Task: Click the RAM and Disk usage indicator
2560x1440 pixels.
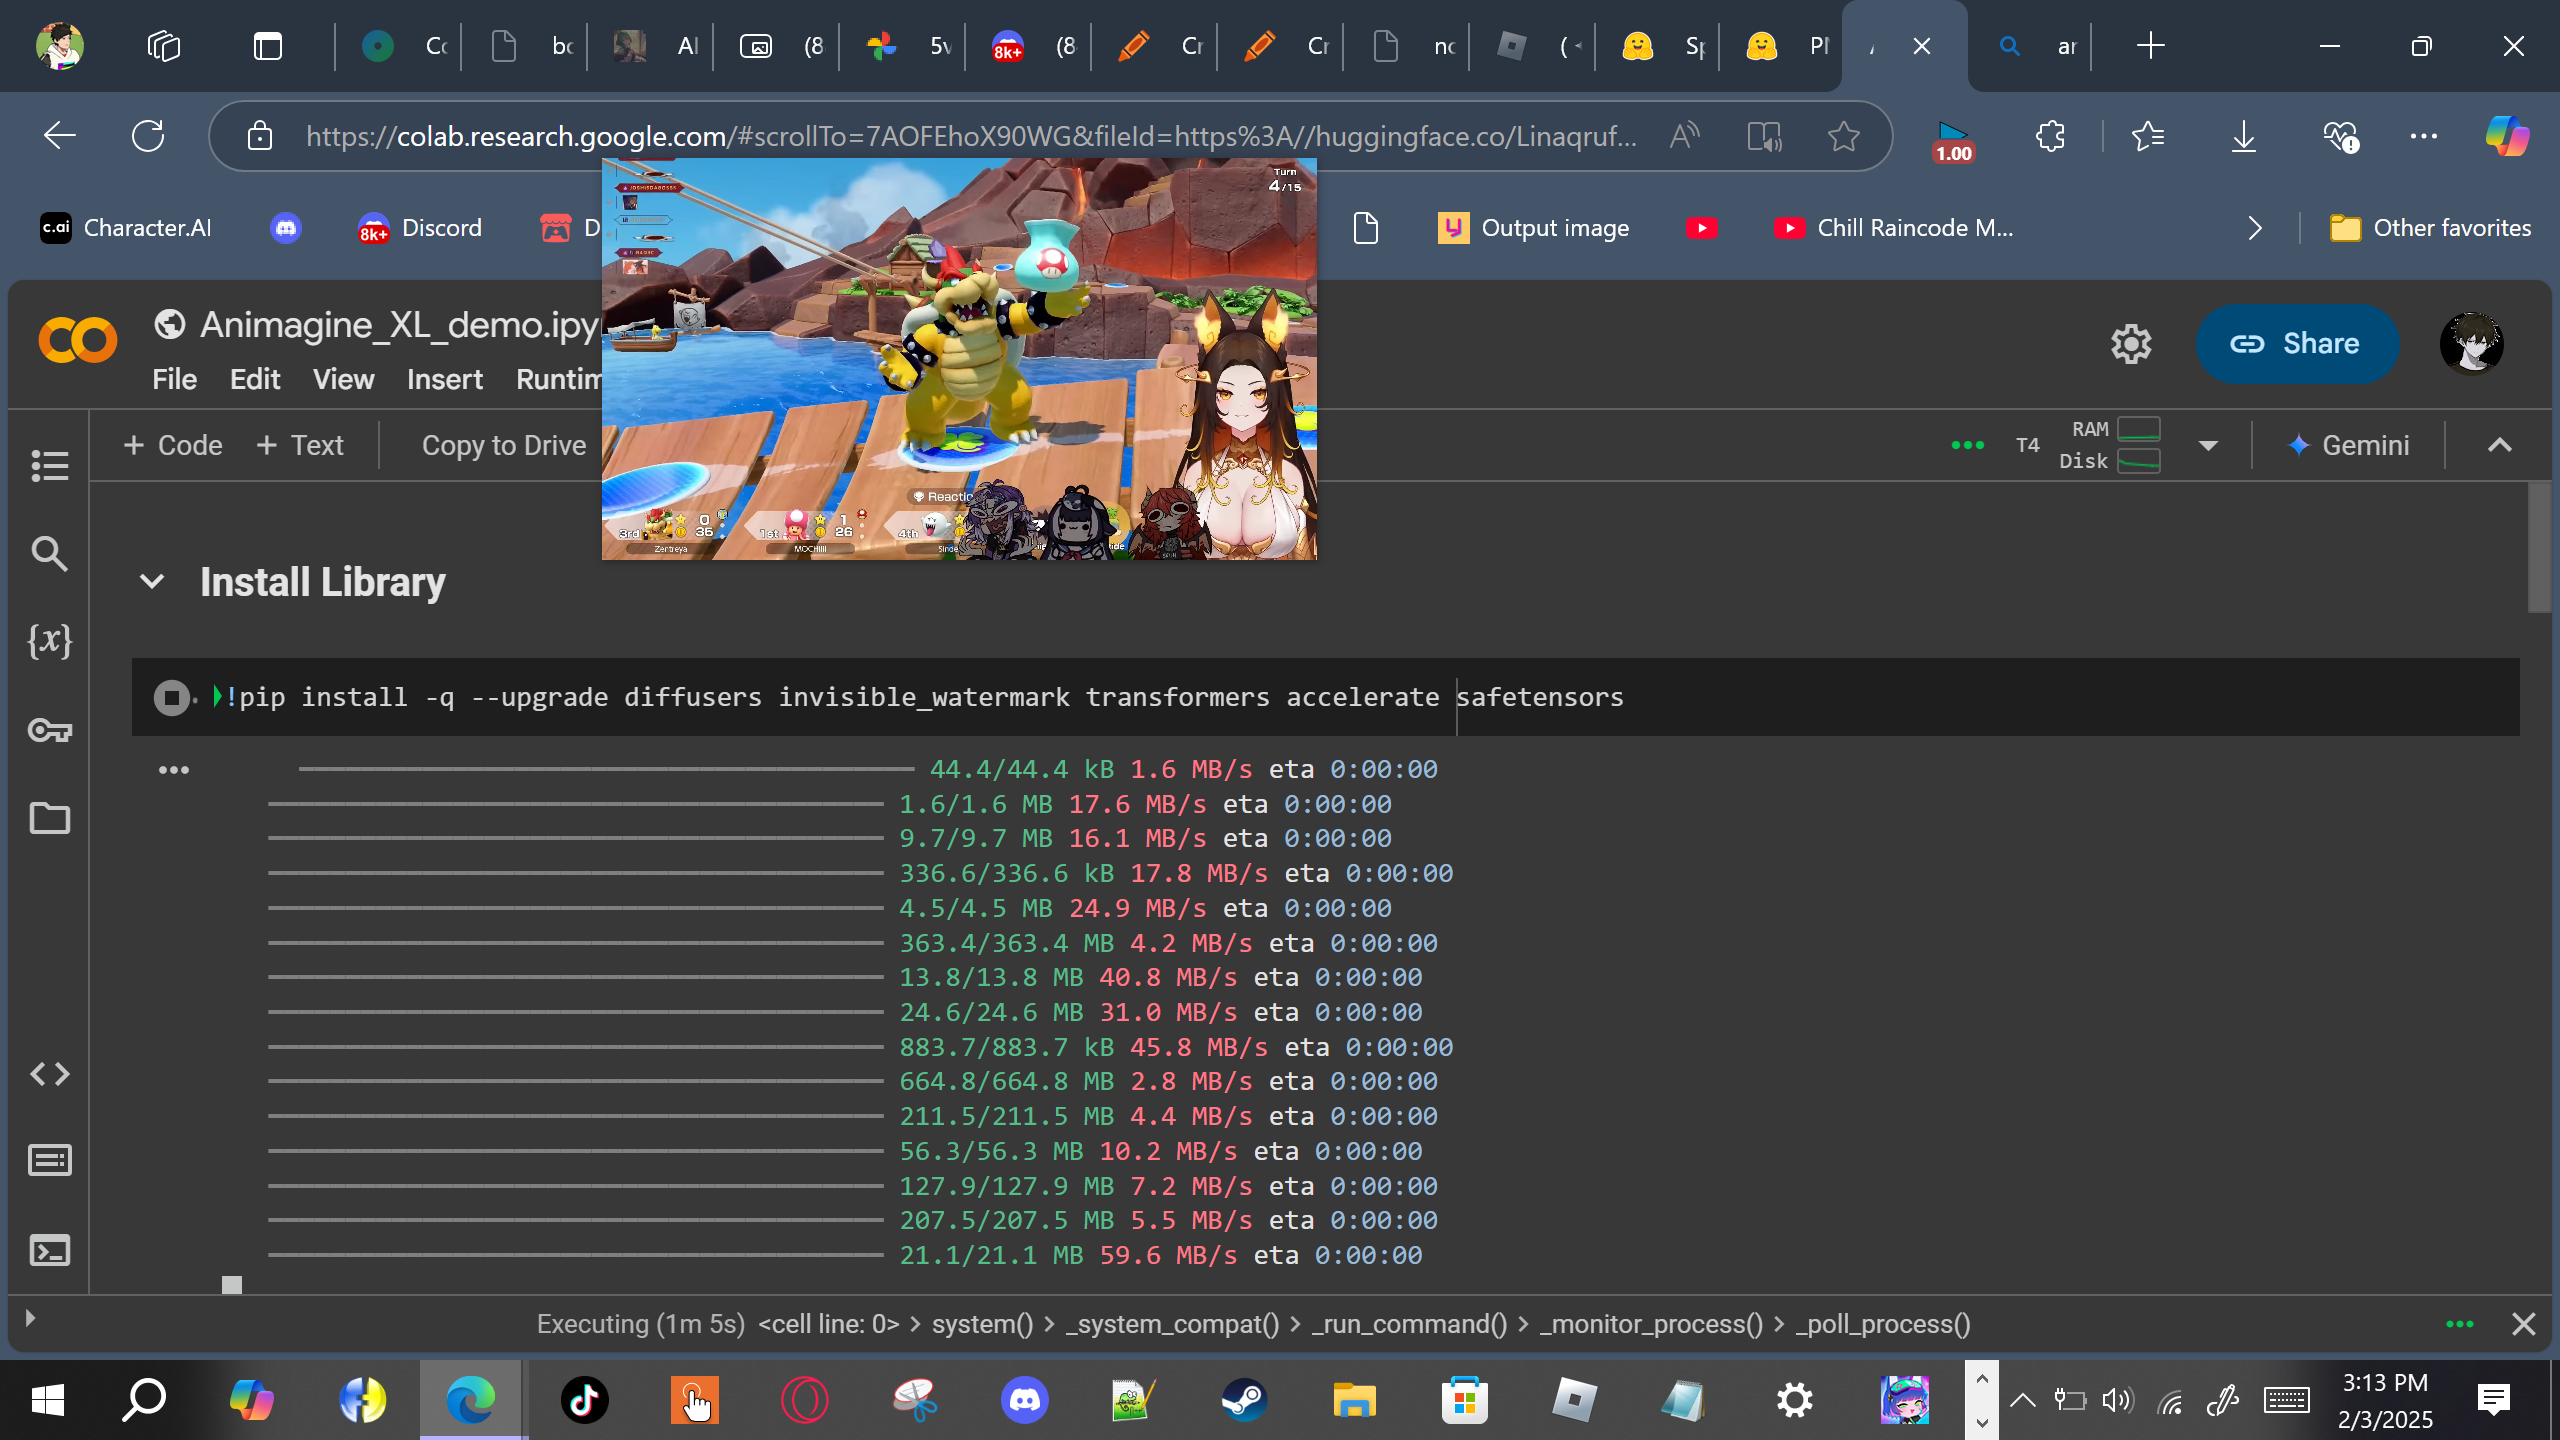Action: (x=2110, y=445)
